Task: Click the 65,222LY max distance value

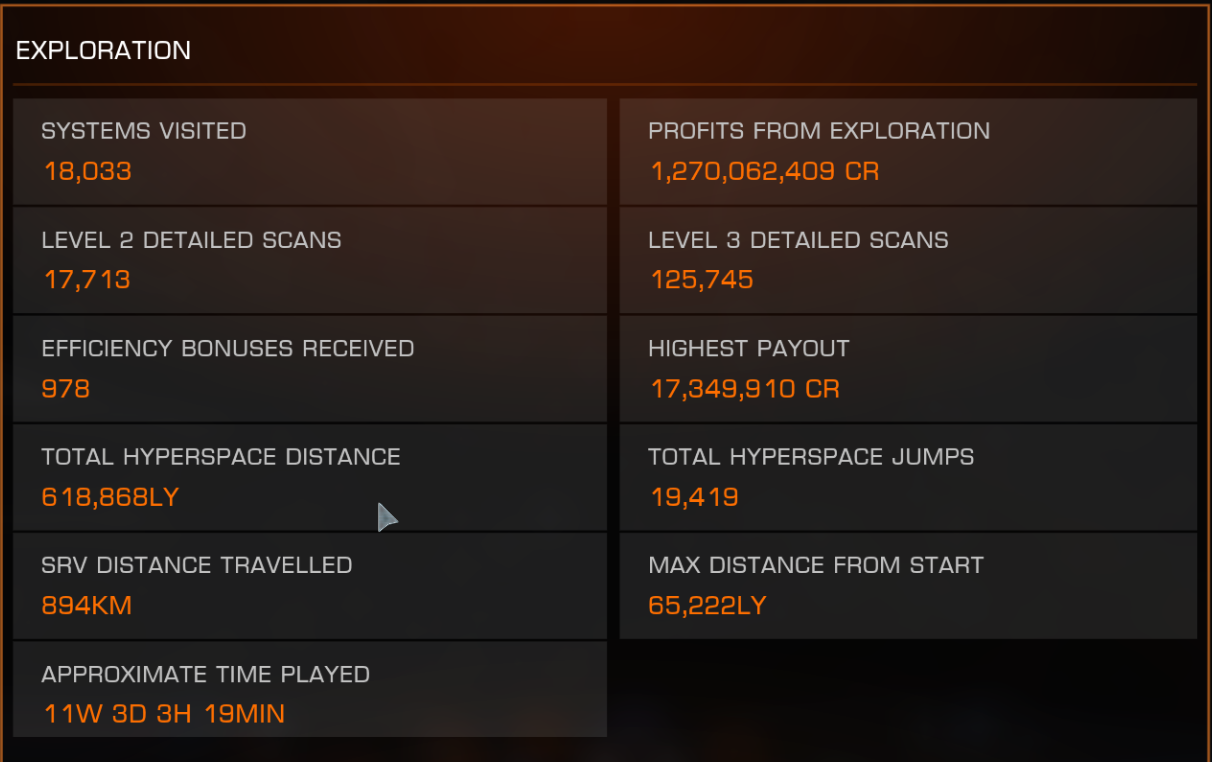Action: pos(707,605)
